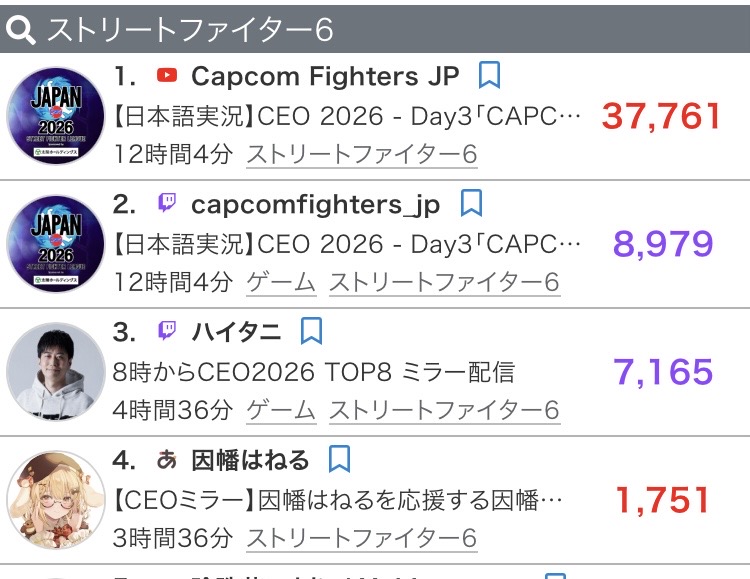Viewport: 750px width, 579px height.
Task: Open ストリートファイター6 tag on first entry
Action: [x=362, y=154]
